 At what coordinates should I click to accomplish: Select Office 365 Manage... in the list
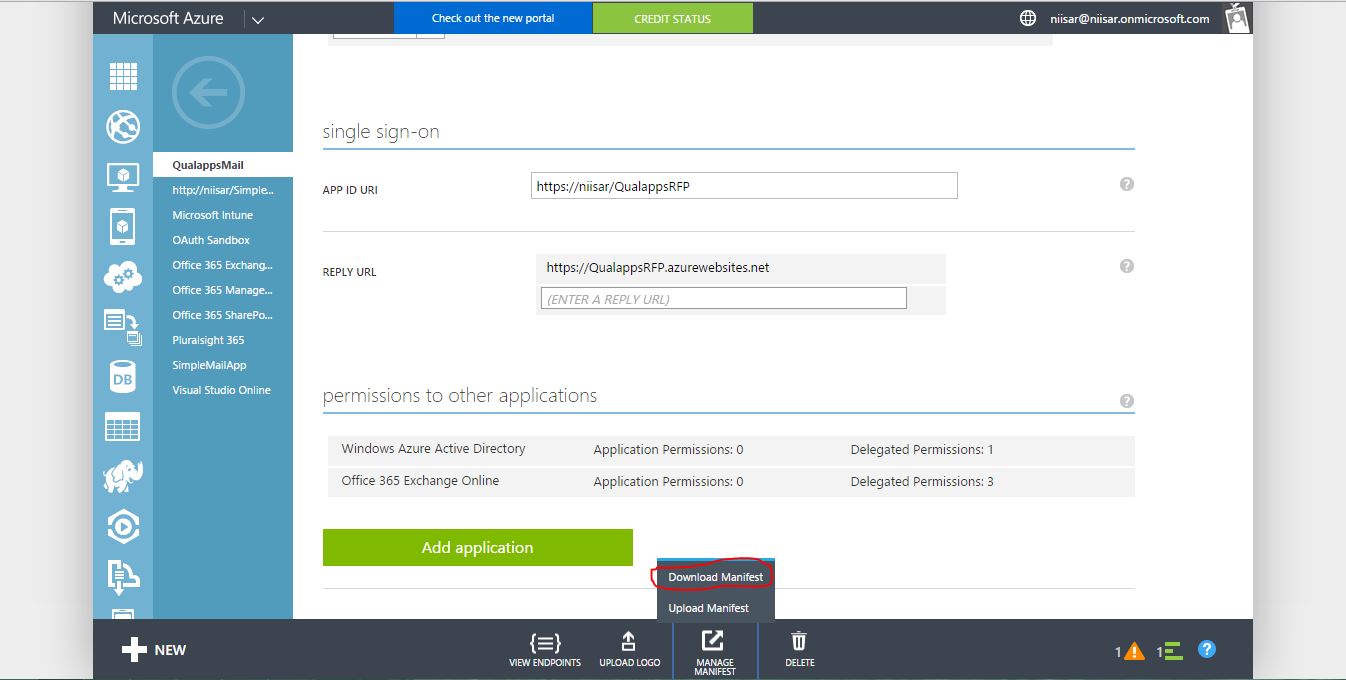pos(223,290)
